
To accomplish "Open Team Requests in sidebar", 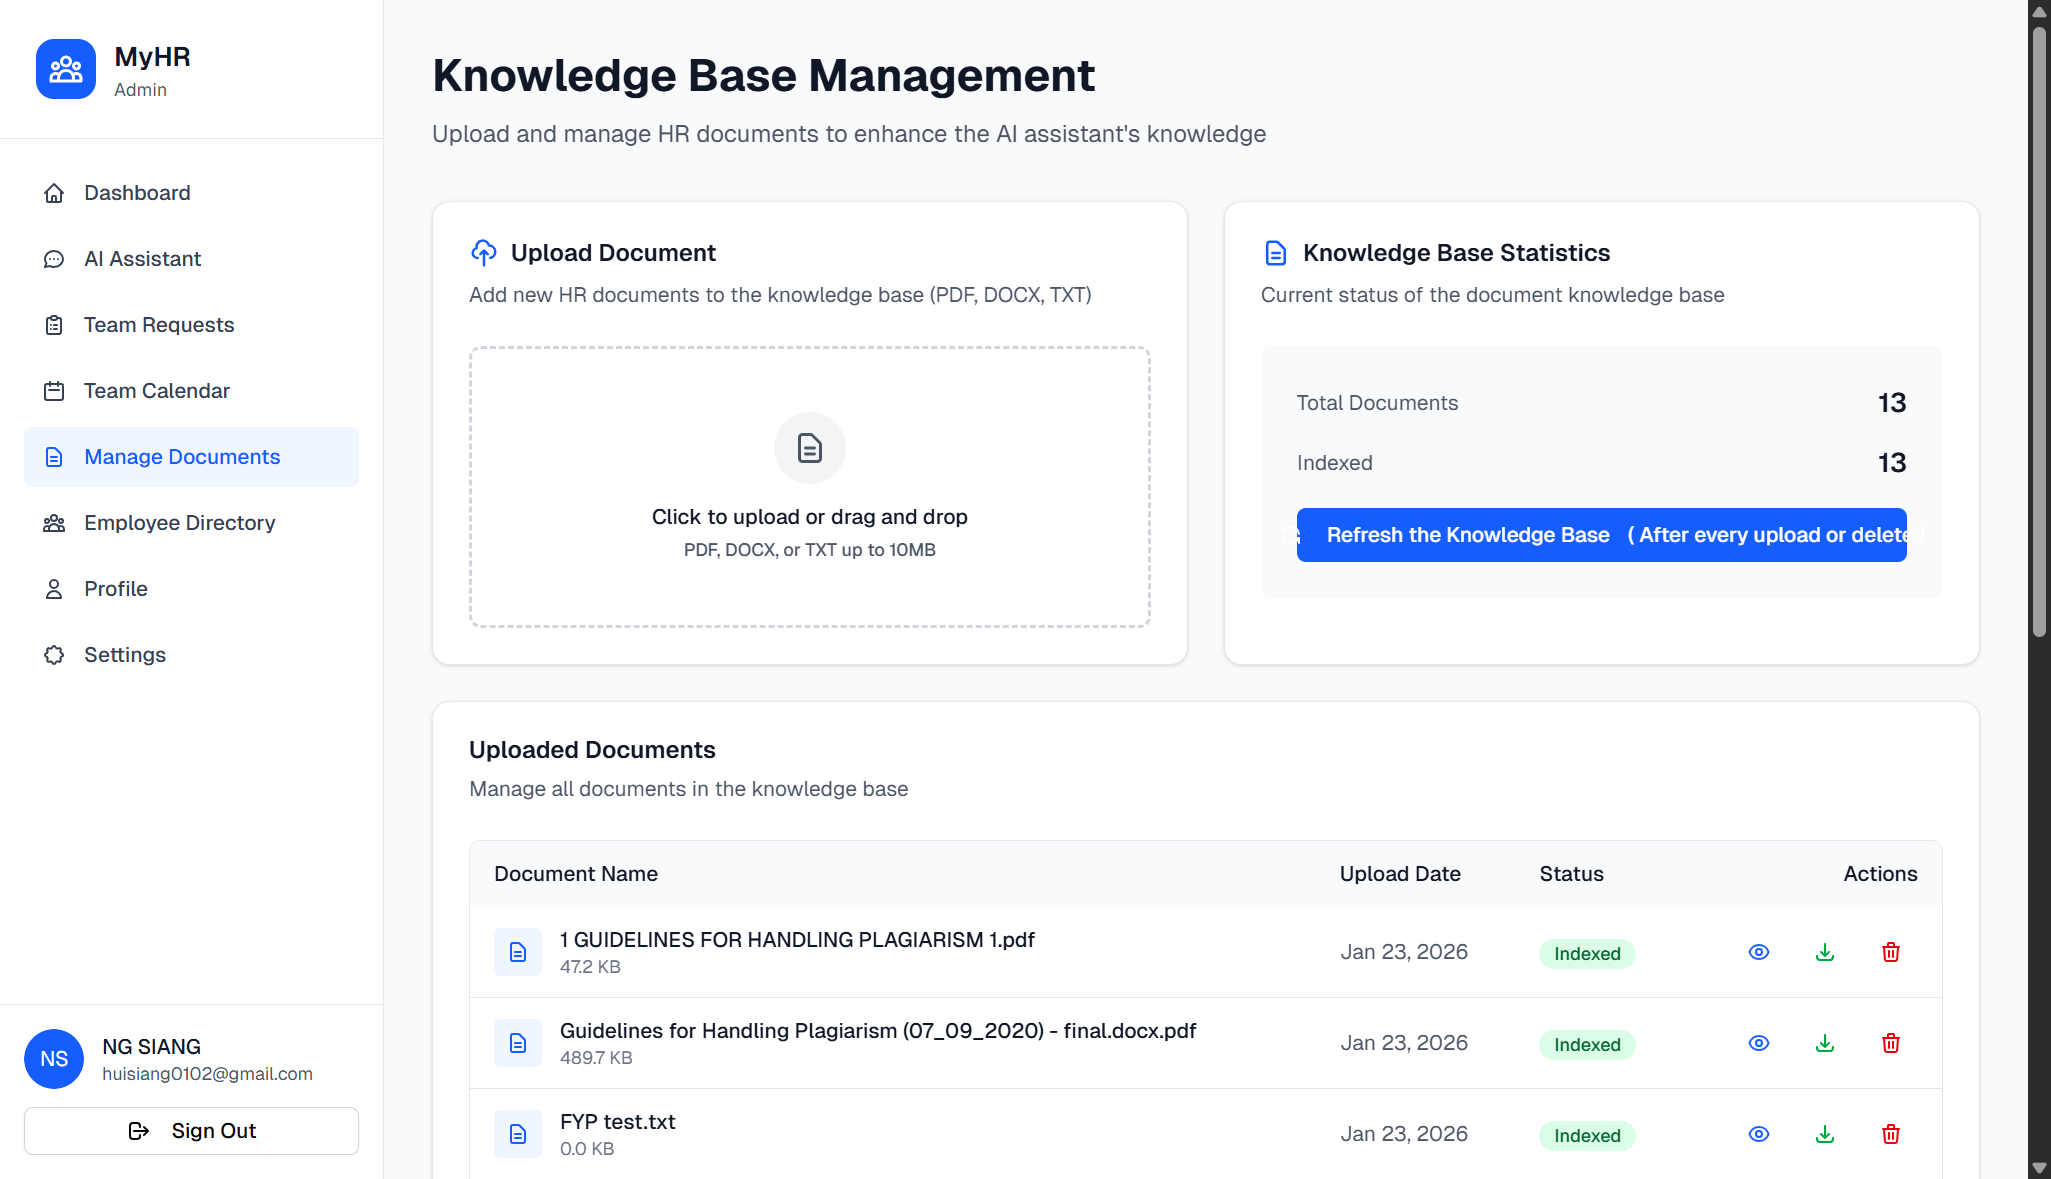I will pos(158,325).
